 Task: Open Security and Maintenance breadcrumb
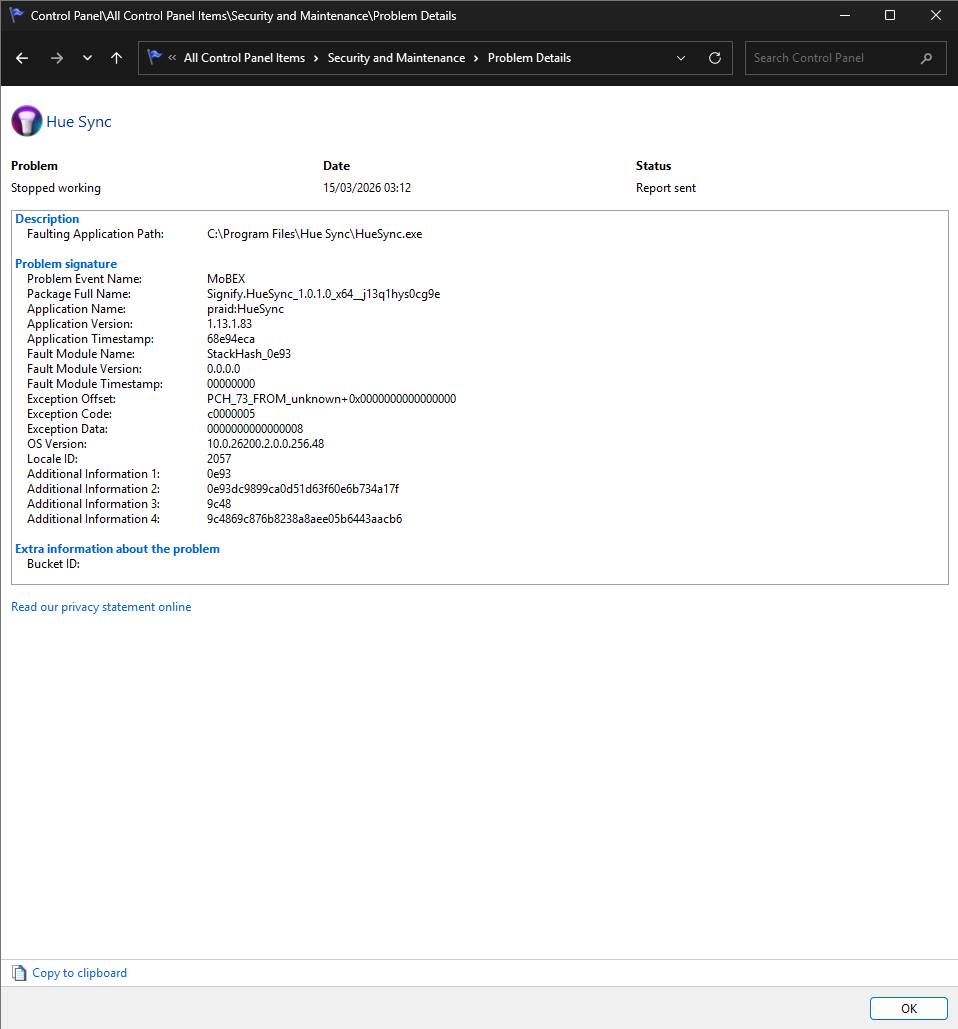(x=396, y=58)
